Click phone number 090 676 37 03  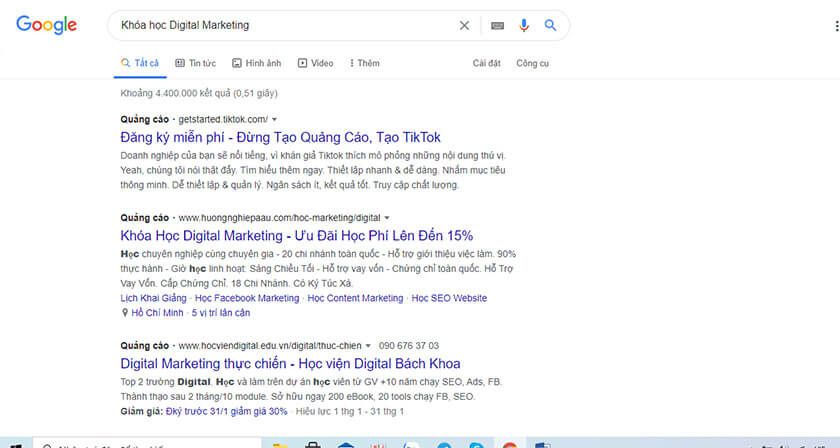coord(409,346)
